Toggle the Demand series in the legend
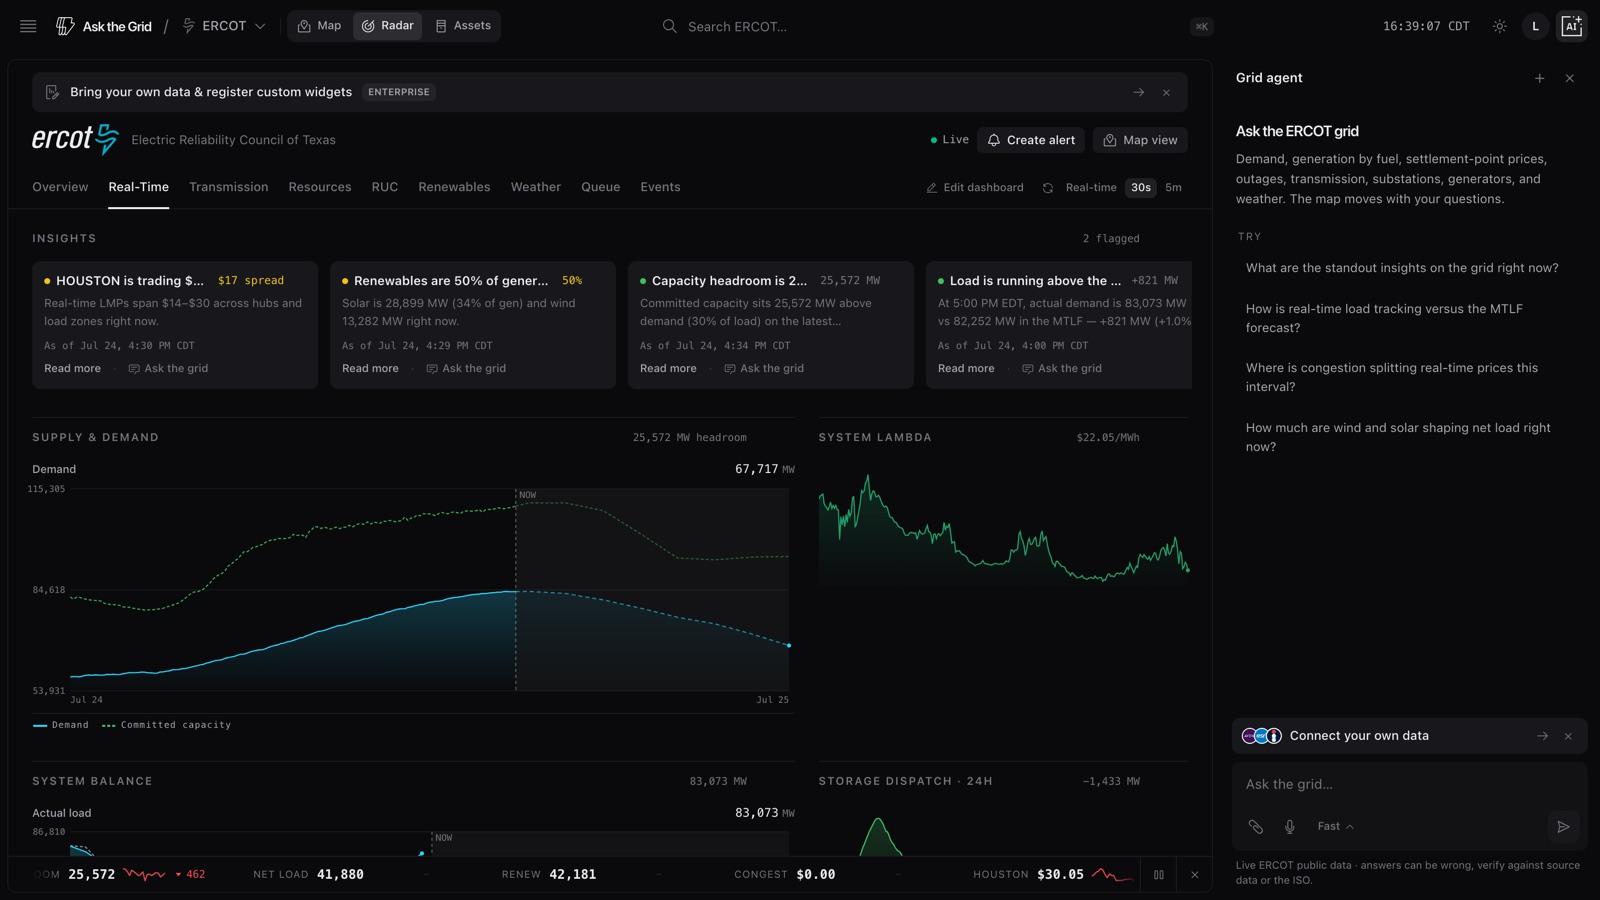The image size is (1600, 900). (61, 725)
